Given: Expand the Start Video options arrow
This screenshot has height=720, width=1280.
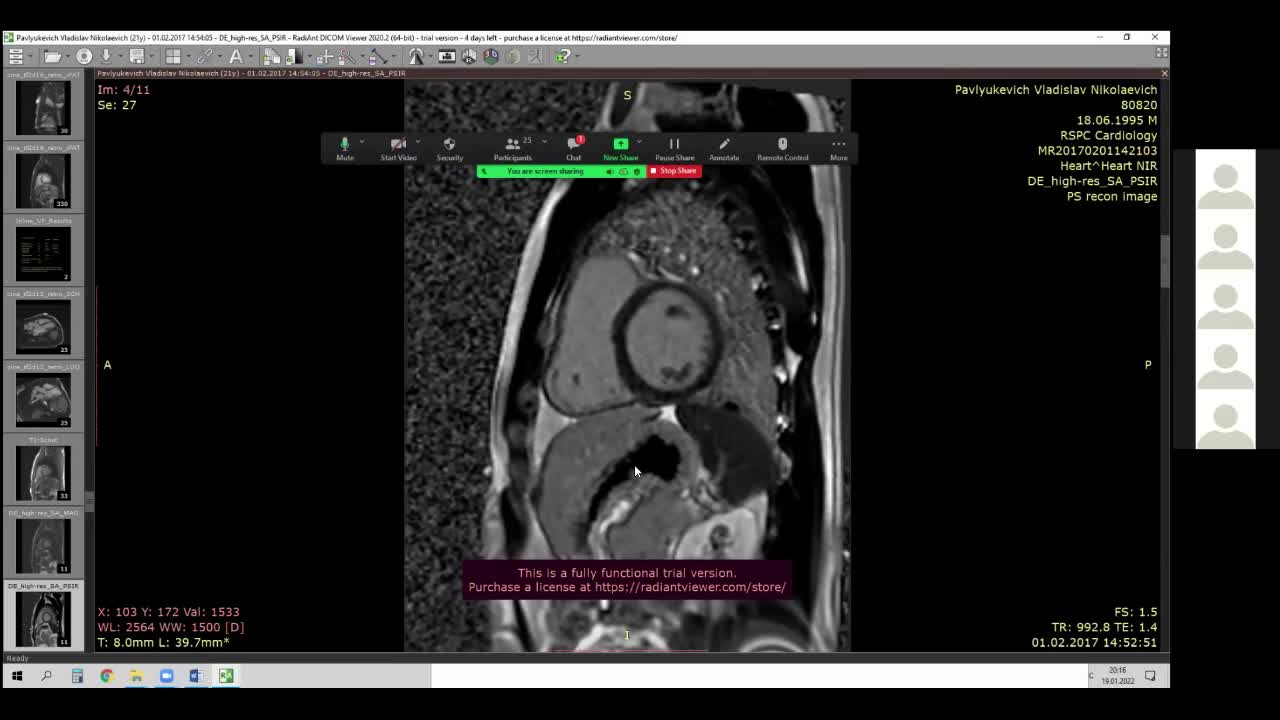Looking at the screenshot, I should (x=418, y=142).
